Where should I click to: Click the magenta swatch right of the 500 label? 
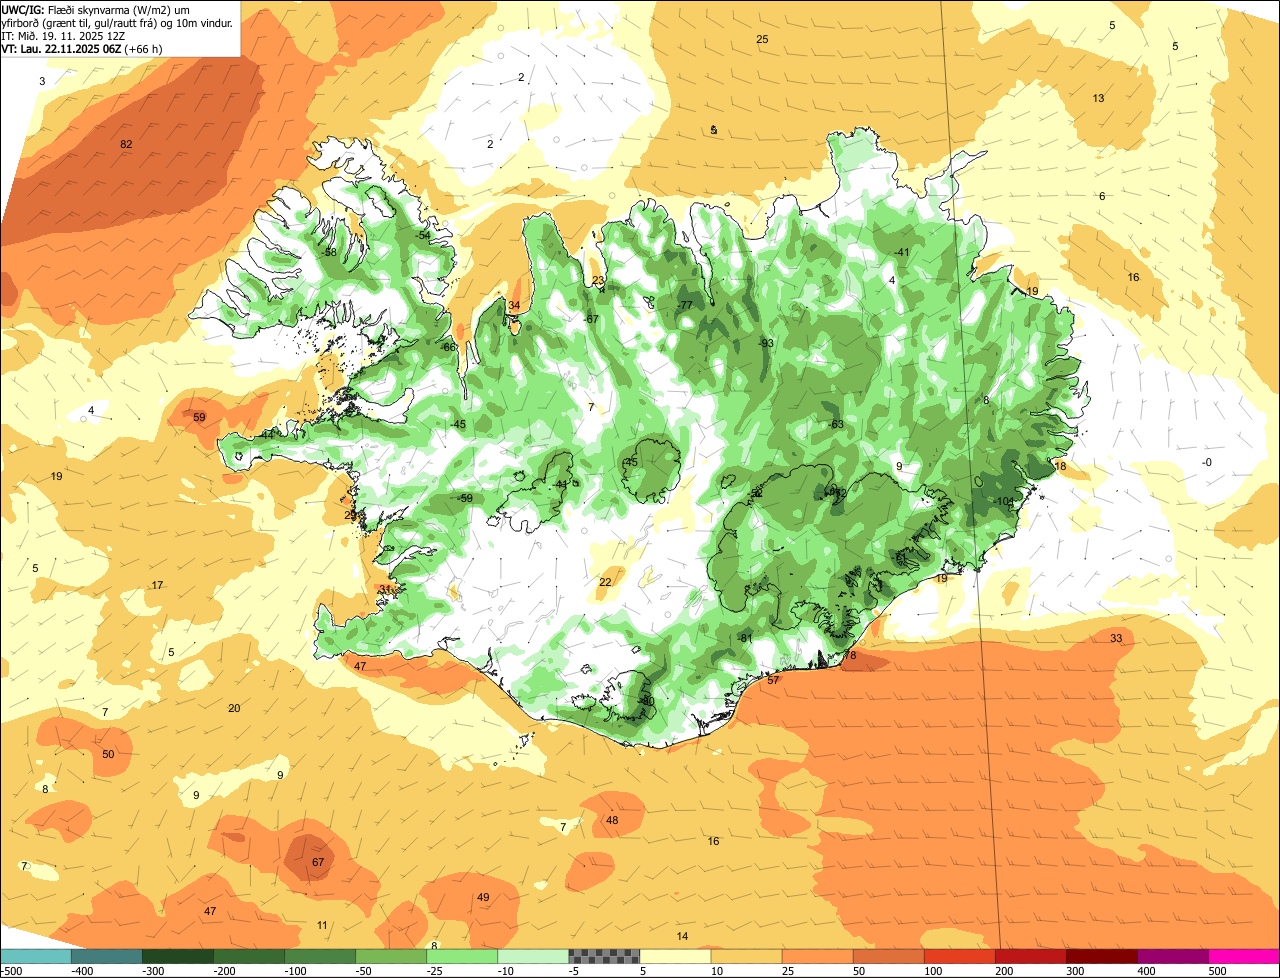coord(1244,956)
